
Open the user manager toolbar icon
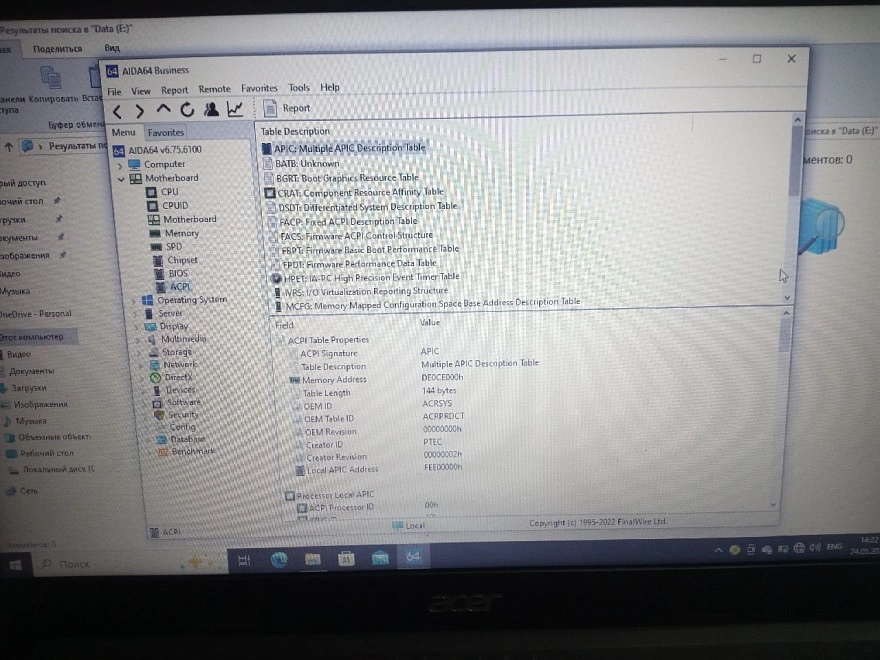tap(211, 109)
